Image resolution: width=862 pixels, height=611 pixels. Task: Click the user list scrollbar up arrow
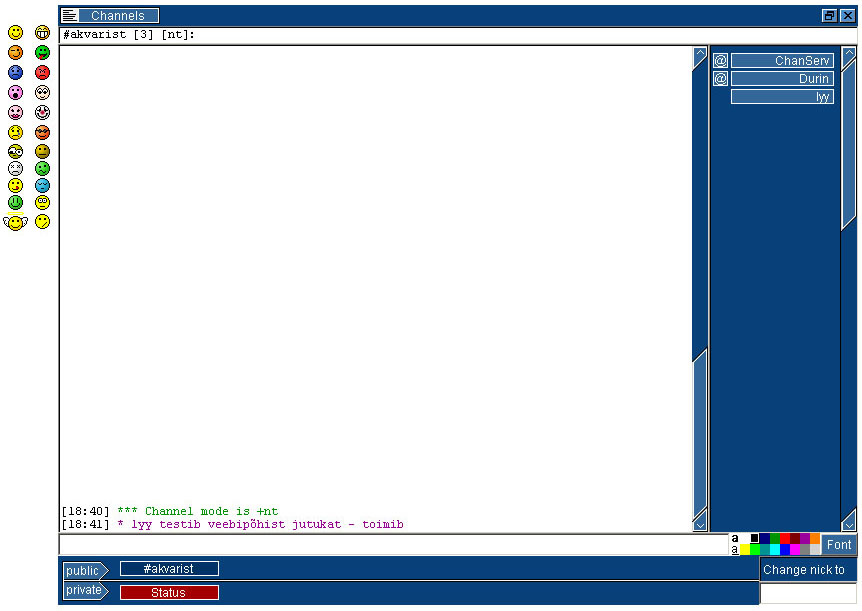(849, 57)
